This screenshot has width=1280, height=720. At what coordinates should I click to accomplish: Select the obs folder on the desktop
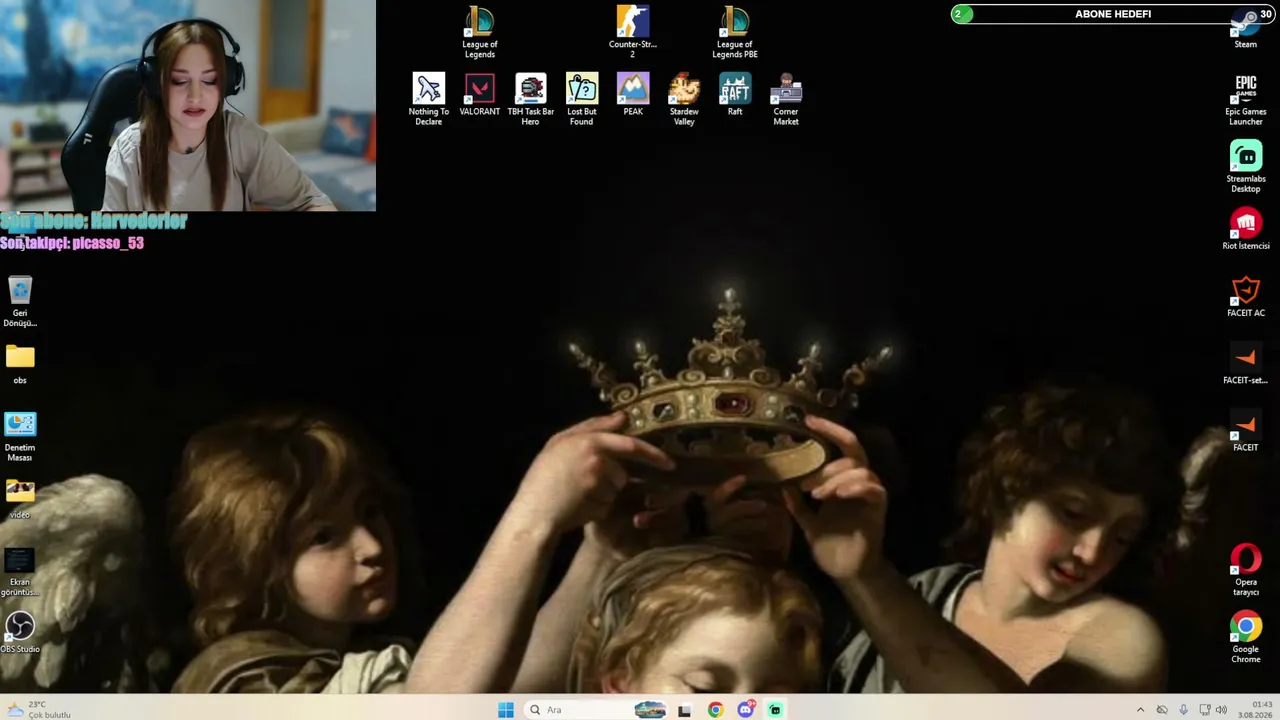point(20,363)
